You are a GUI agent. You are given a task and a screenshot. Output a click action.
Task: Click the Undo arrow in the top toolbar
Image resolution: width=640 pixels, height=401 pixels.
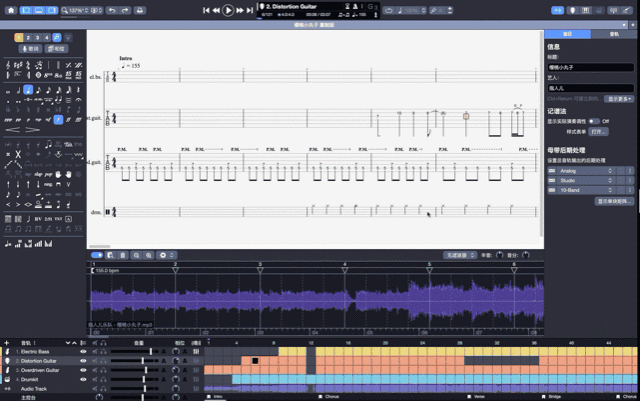(112, 10)
